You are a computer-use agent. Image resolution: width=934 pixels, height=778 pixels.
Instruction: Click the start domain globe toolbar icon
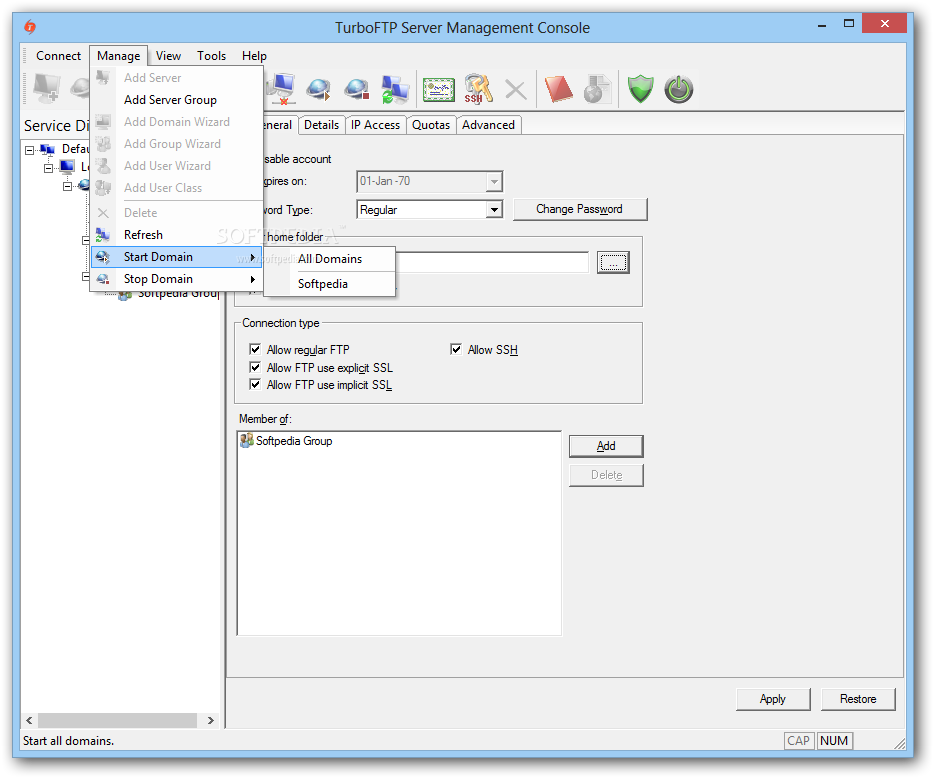click(318, 89)
